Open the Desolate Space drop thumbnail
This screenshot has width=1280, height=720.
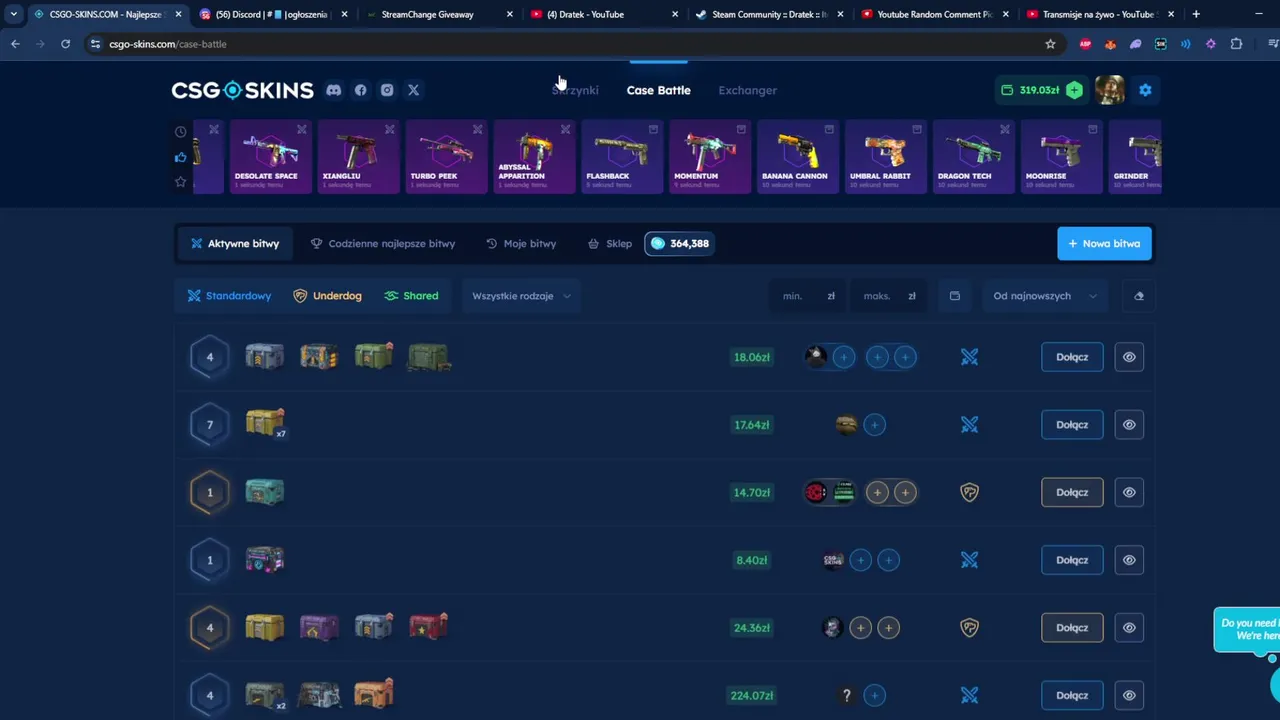point(270,157)
